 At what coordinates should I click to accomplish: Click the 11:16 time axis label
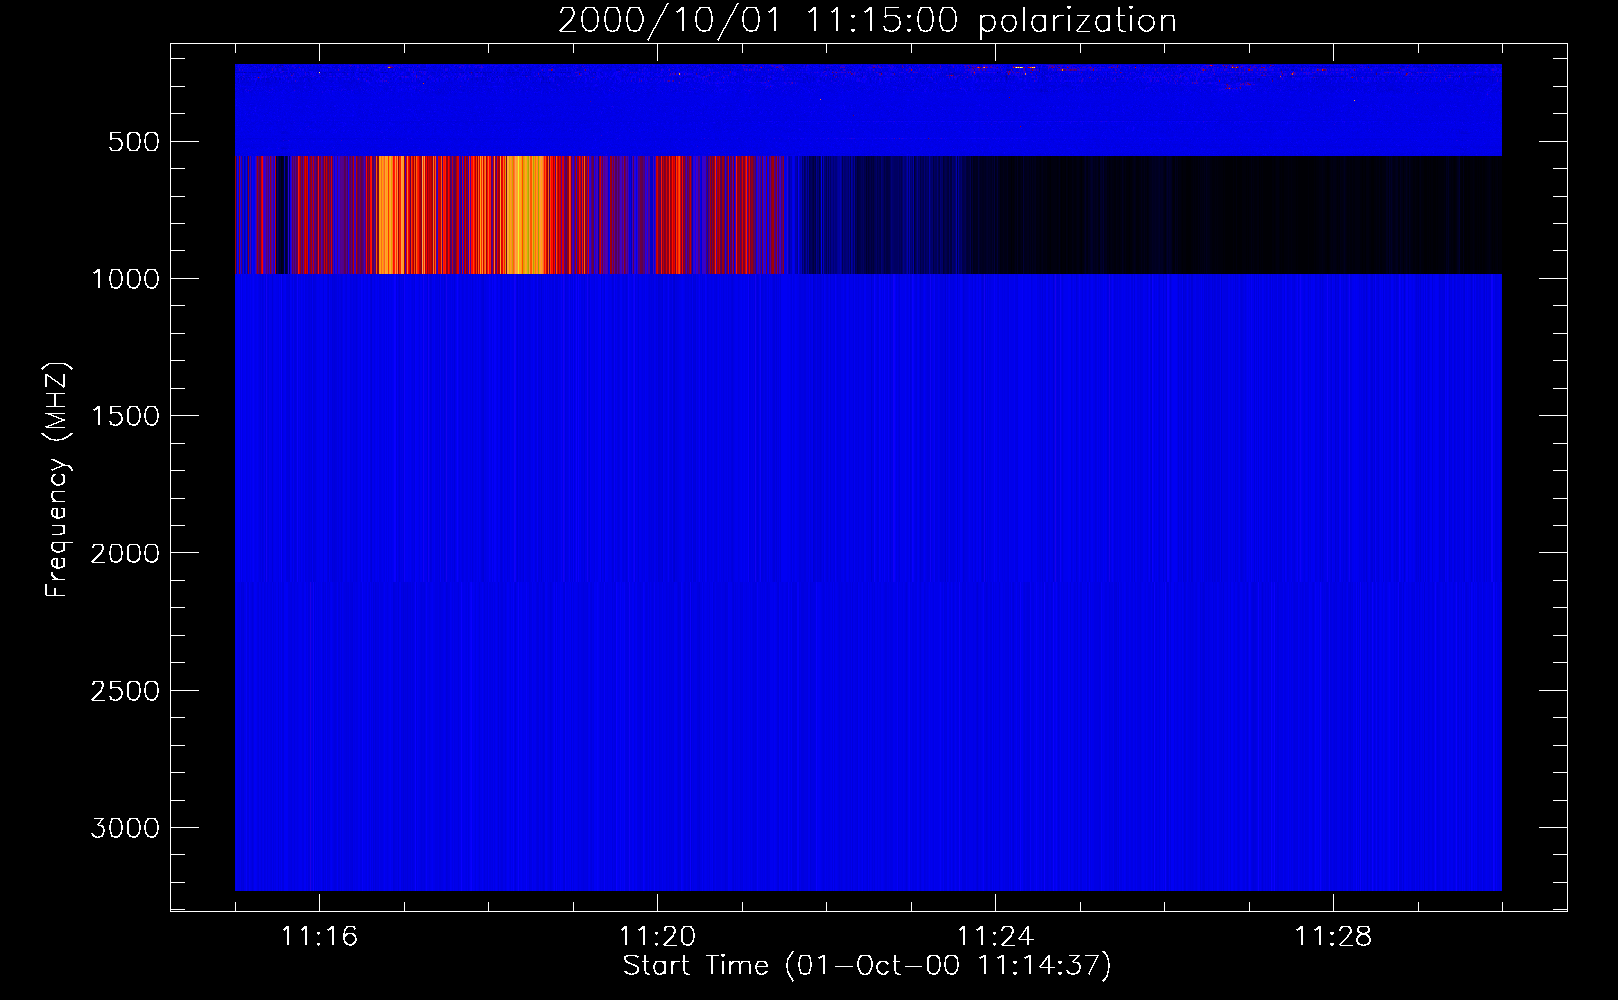point(319,936)
